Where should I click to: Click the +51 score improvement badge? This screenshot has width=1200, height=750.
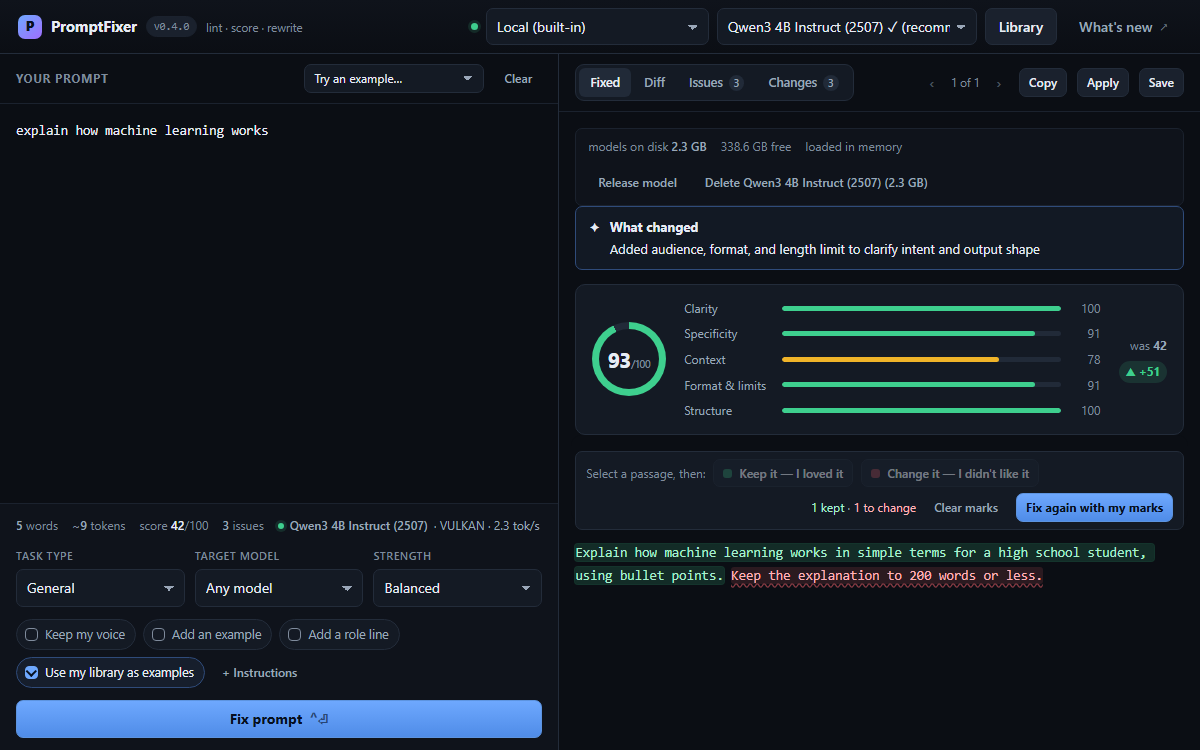point(1143,372)
